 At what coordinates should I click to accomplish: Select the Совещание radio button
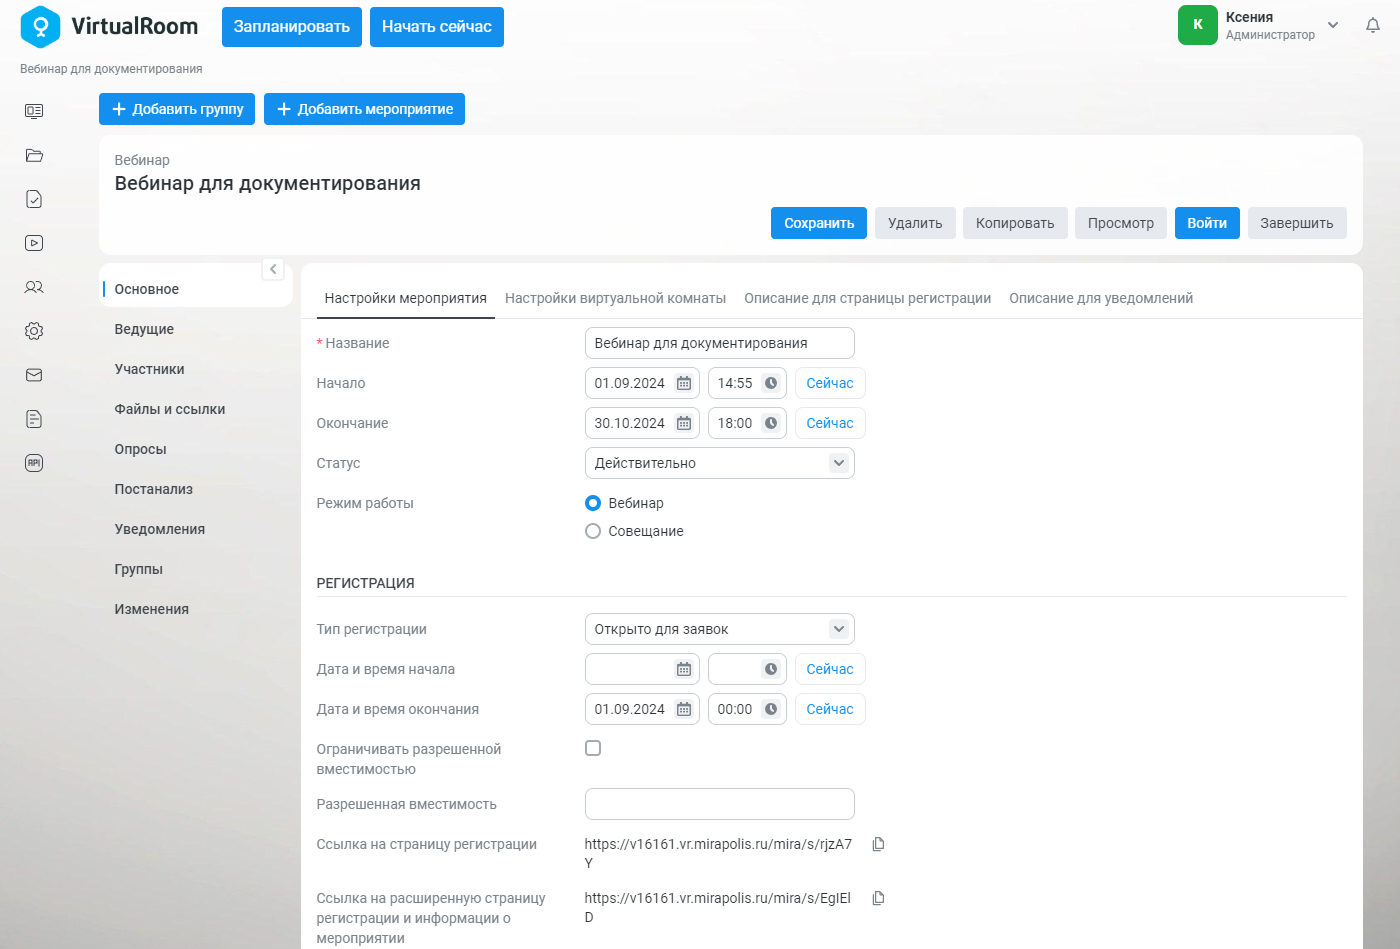pos(593,531)
